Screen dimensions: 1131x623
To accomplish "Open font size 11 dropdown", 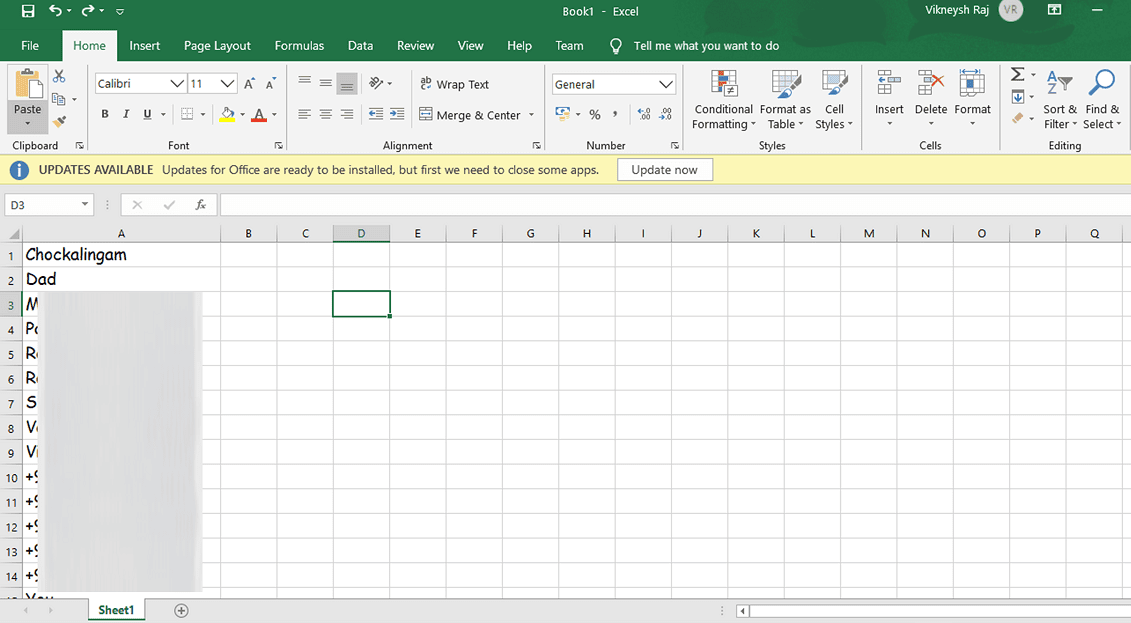I will coord(227,84).
